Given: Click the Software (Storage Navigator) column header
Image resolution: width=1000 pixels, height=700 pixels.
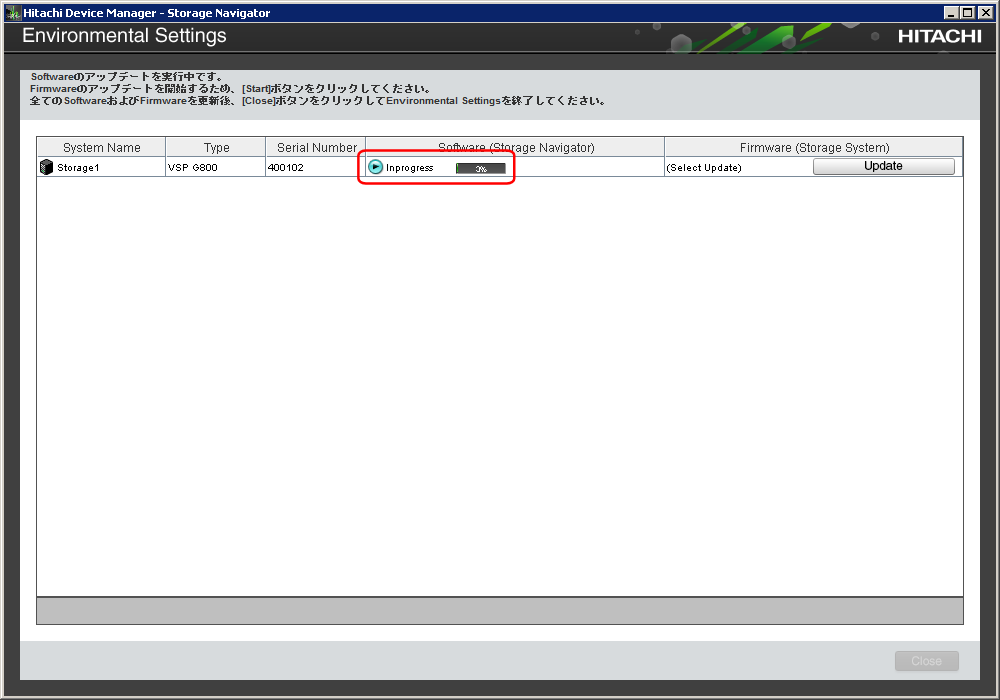Looking at the screenshot, I should click(515, 147).
